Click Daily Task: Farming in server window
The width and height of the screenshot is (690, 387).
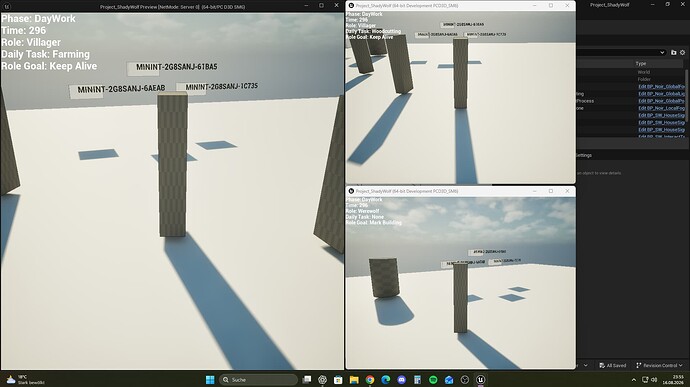click(x=45, y=55)
